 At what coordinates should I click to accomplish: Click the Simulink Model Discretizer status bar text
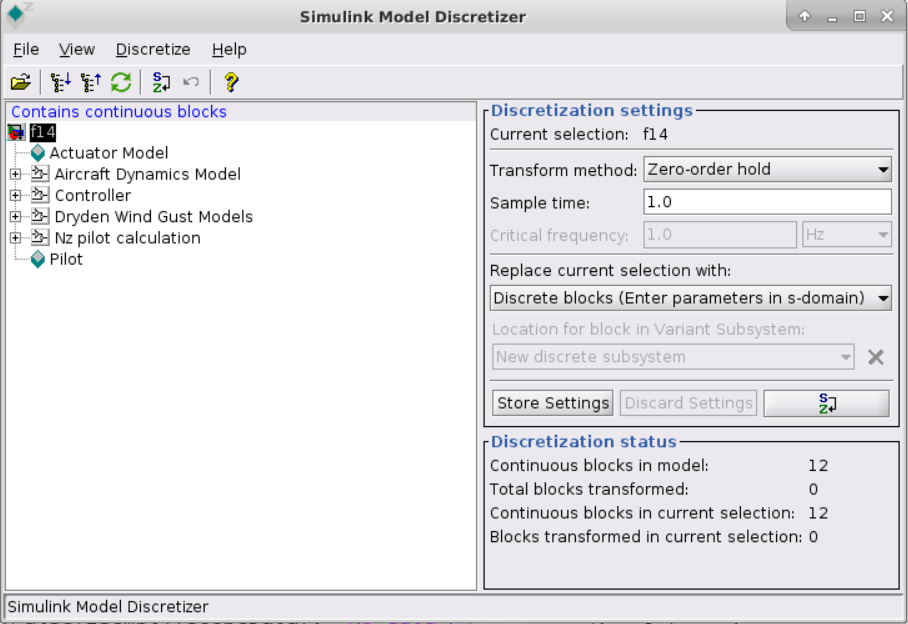108,607
